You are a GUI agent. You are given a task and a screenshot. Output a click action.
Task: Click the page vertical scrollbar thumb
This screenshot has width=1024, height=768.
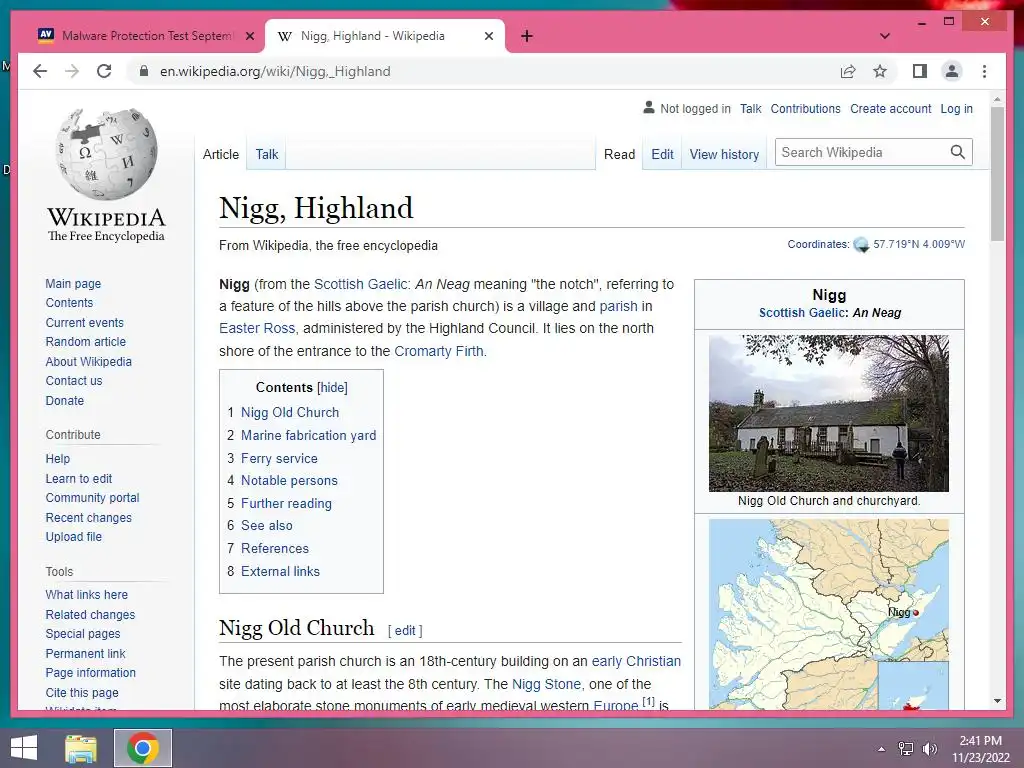point(997,173)
